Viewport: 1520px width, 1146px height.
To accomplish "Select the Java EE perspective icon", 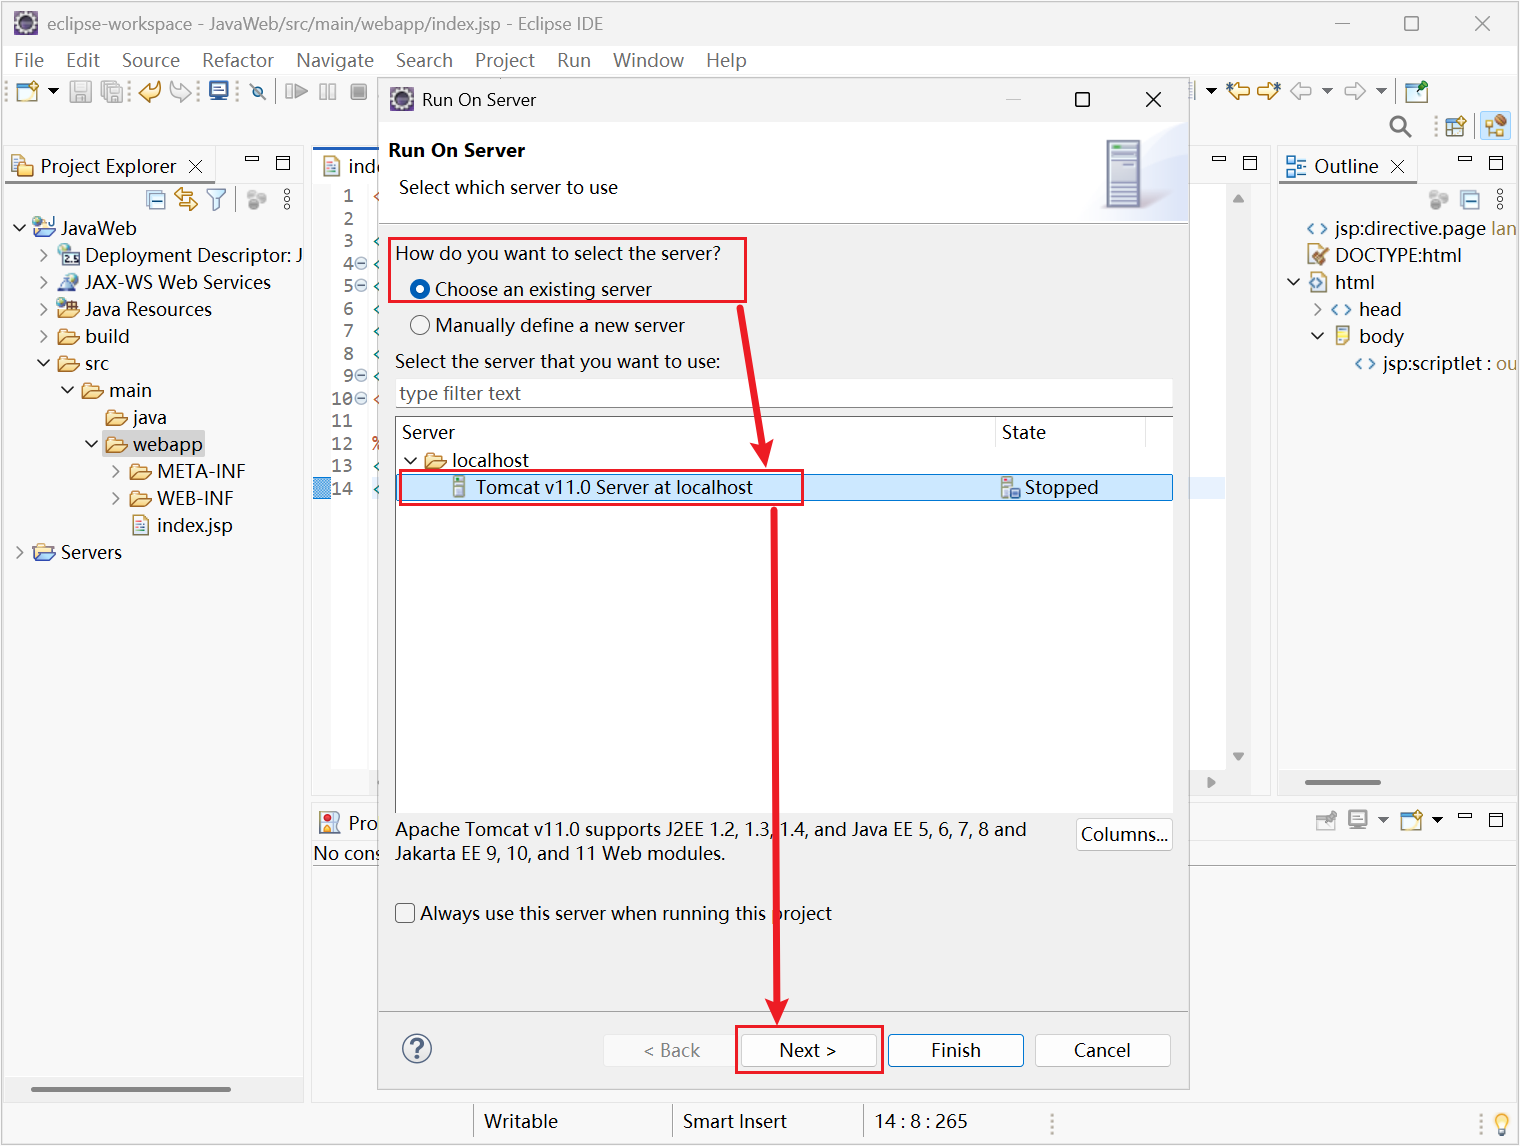I will [1495, 126].
